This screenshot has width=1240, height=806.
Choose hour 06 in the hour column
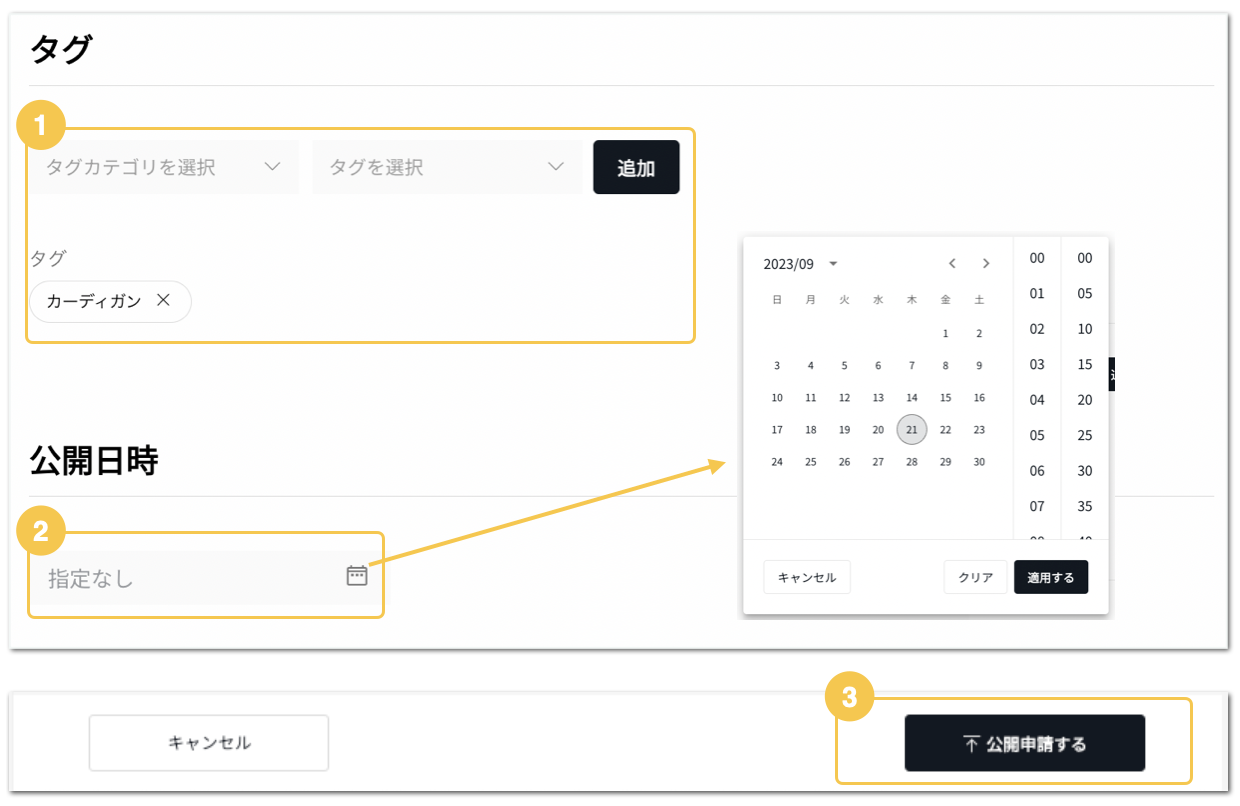tap(1037, 471)
